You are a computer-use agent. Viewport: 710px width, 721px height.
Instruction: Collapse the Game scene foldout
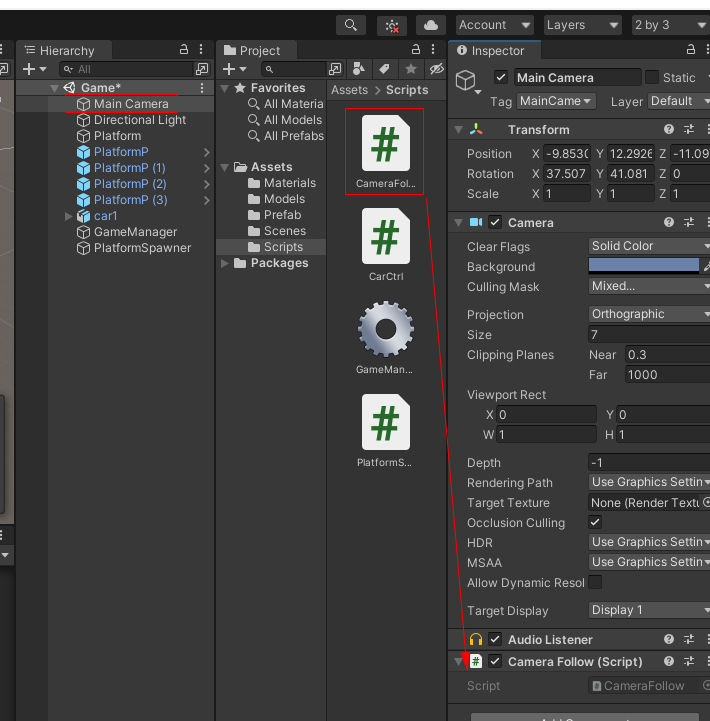click(54, 88)
